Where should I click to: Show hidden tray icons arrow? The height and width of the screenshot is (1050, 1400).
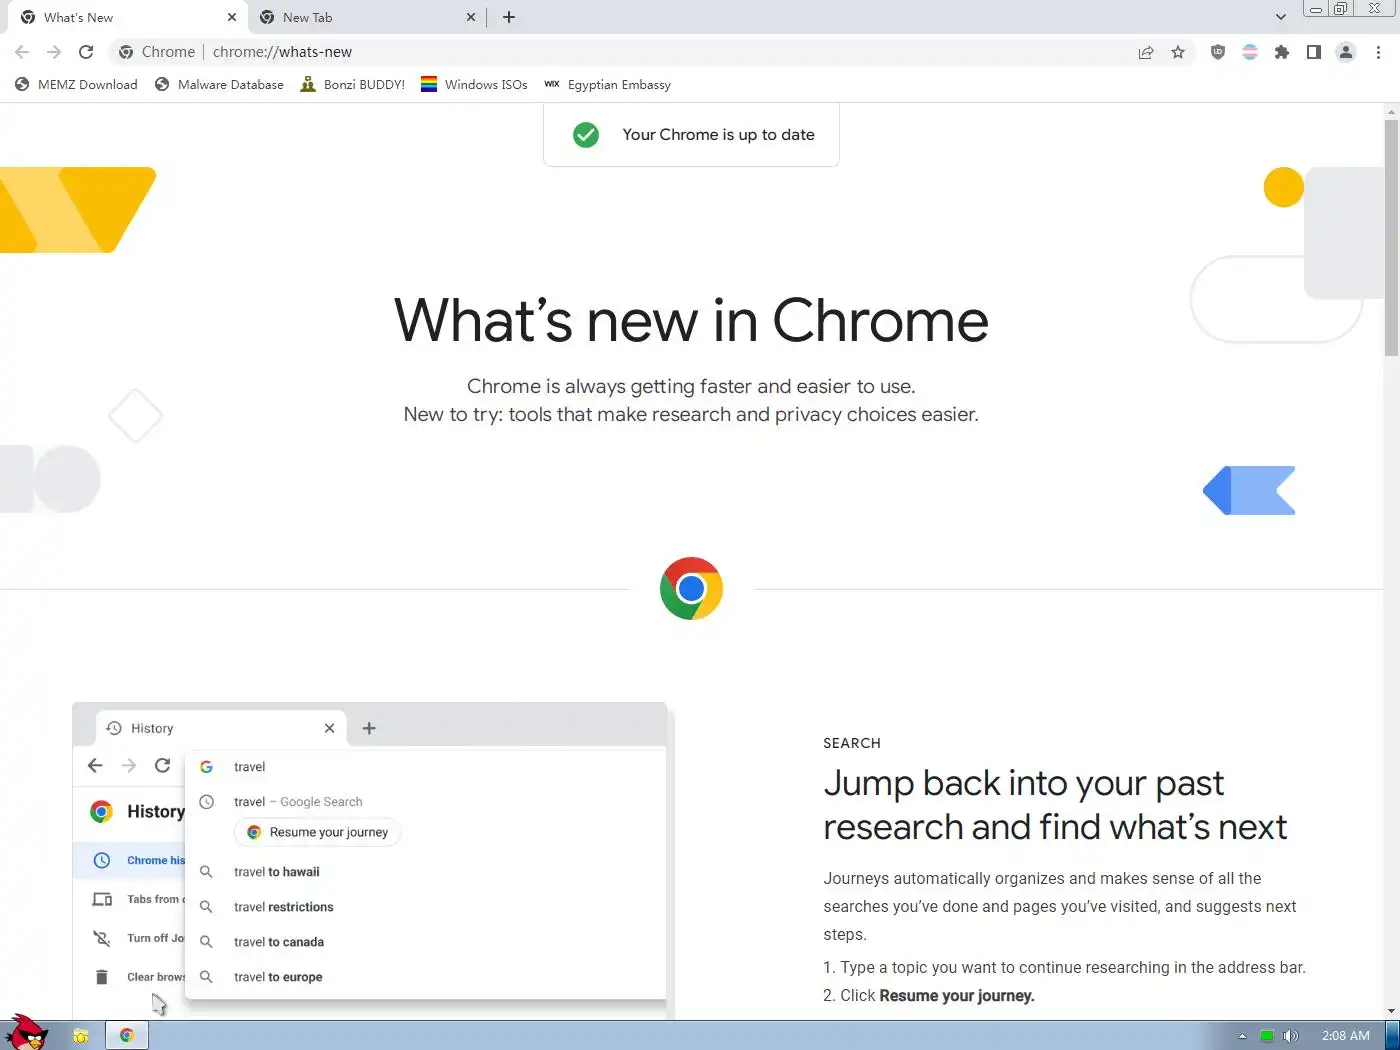pyautogui.click(x=1242, y=1036)
